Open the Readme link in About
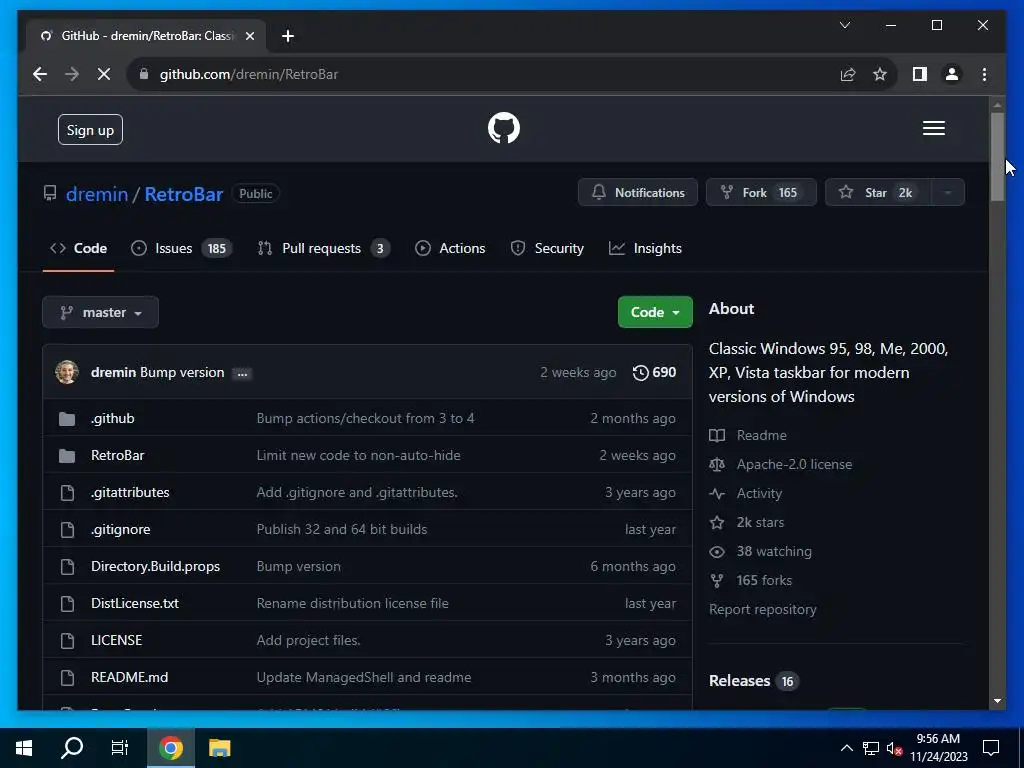Screen dimensions: 1024x768 pyautogui.click(x=748, y=436)
